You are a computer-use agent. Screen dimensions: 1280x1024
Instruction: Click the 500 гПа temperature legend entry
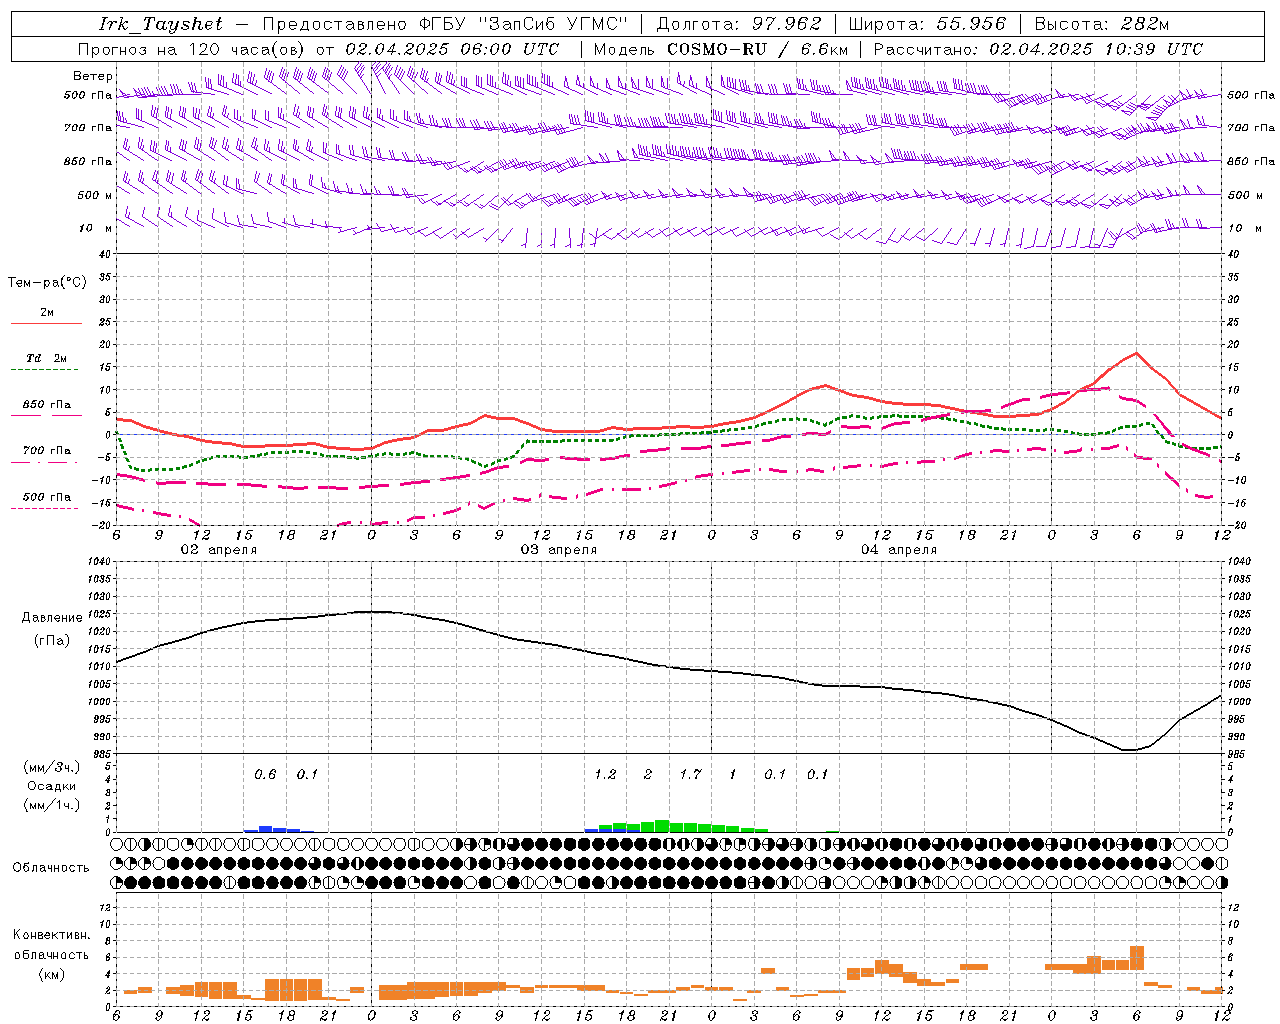click(x=47, y=497)
